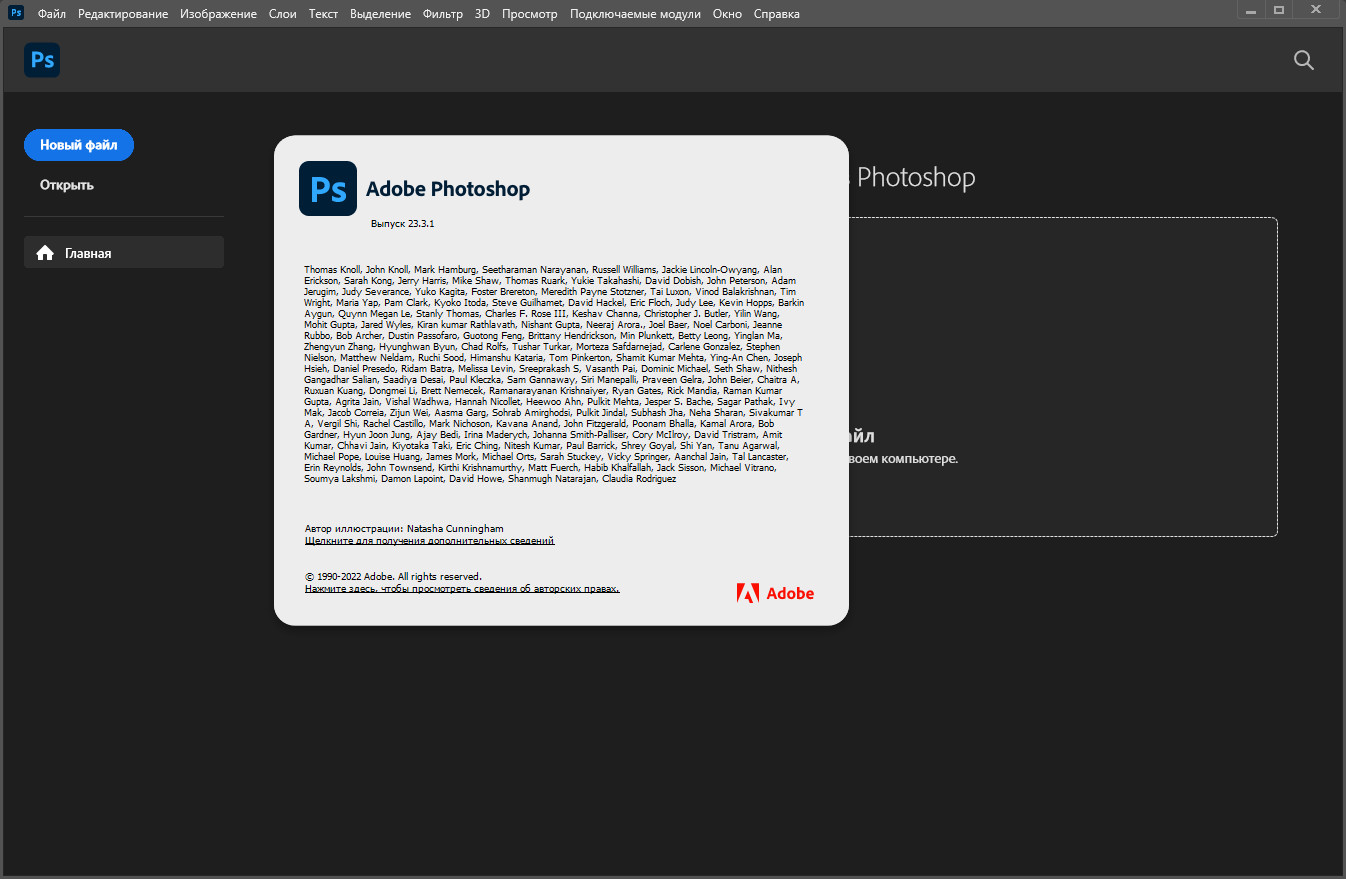1346x879 pixels.
Task: Maximize the Photoshop window
Action: point(1278,9)
